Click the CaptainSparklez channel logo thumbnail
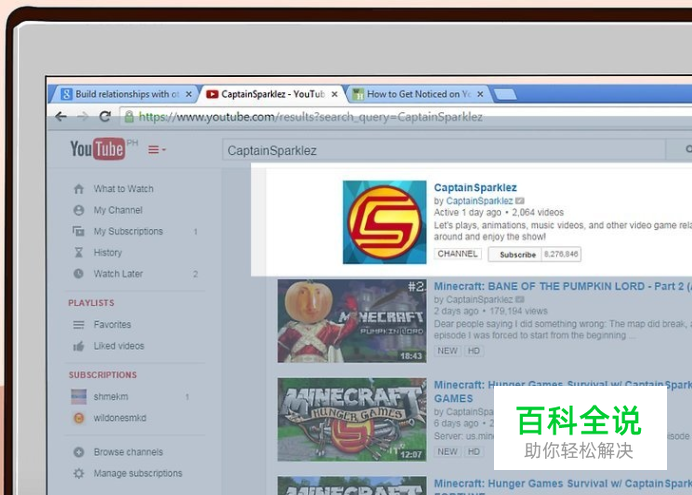The height and width of the screenshot is (495, 692). point(384,222)
